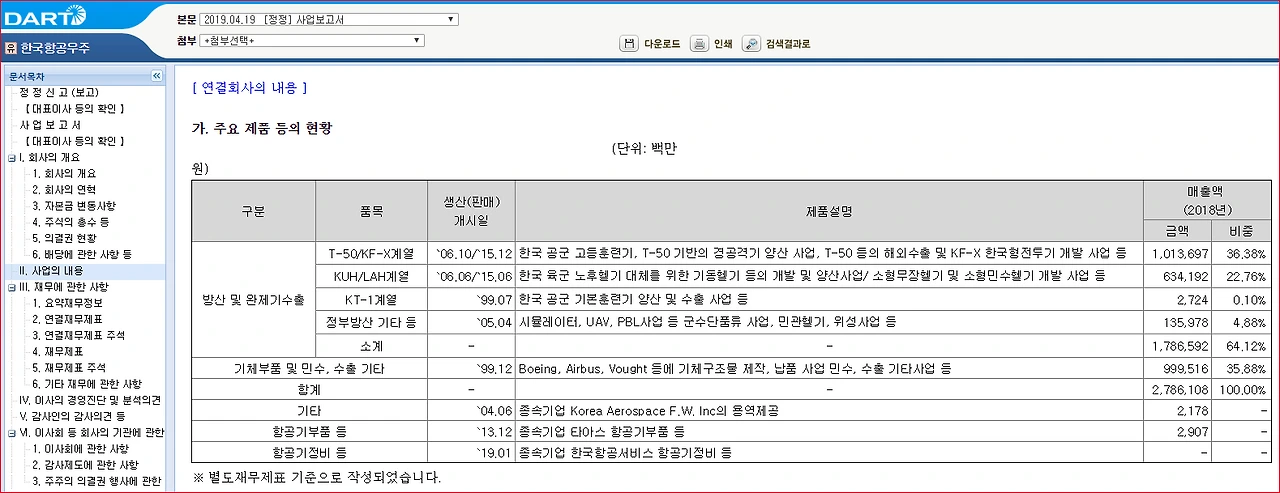Click the total amount 2,786,108
The image size is (1280, 493).
coord(1181,391)
